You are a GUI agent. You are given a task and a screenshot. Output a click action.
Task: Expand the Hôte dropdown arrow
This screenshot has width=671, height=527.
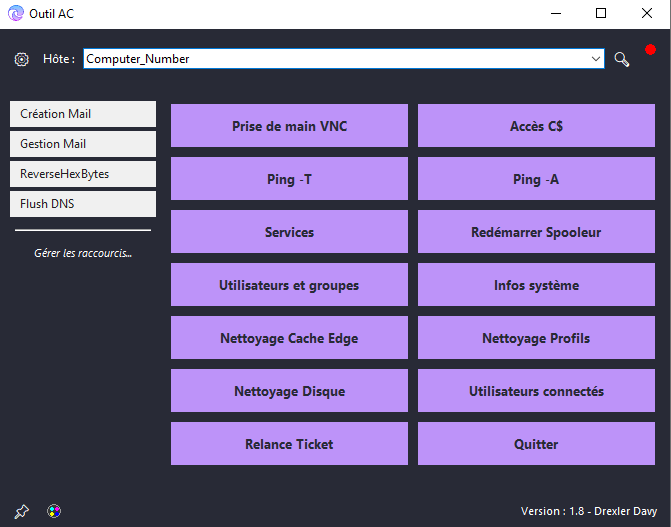pos(596,59)
